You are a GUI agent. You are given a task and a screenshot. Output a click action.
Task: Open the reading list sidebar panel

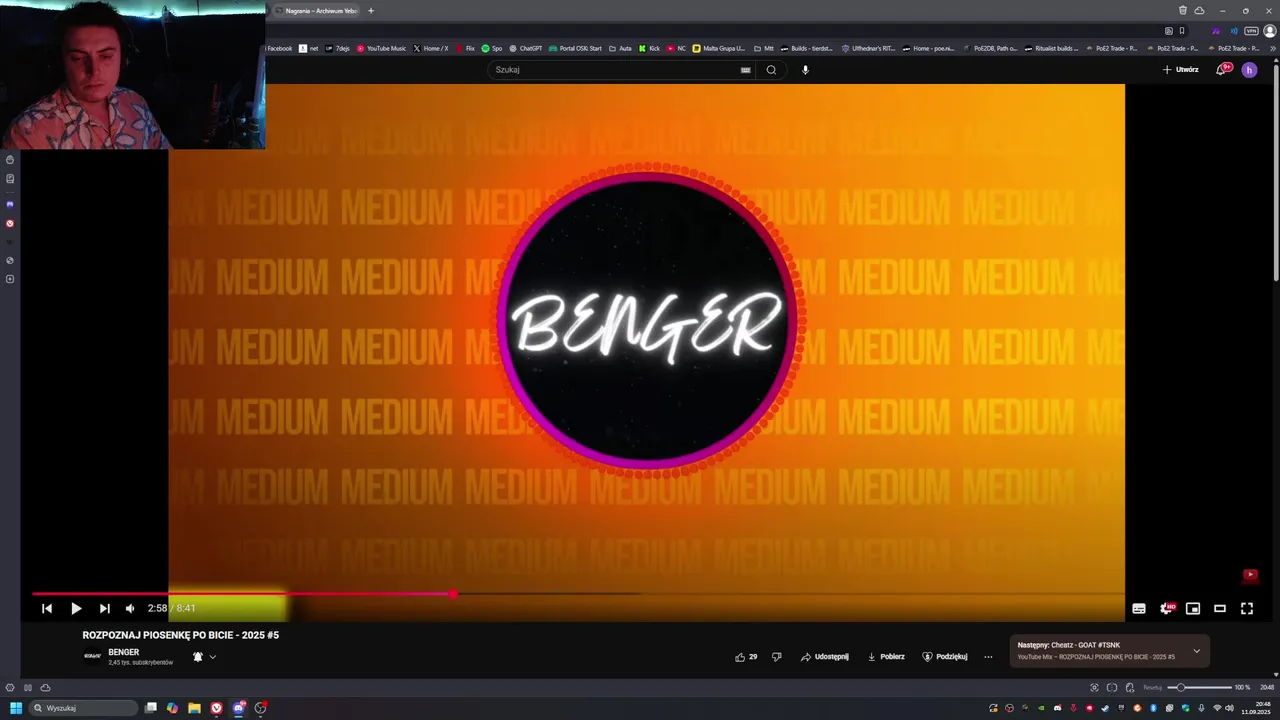point(10,179)
